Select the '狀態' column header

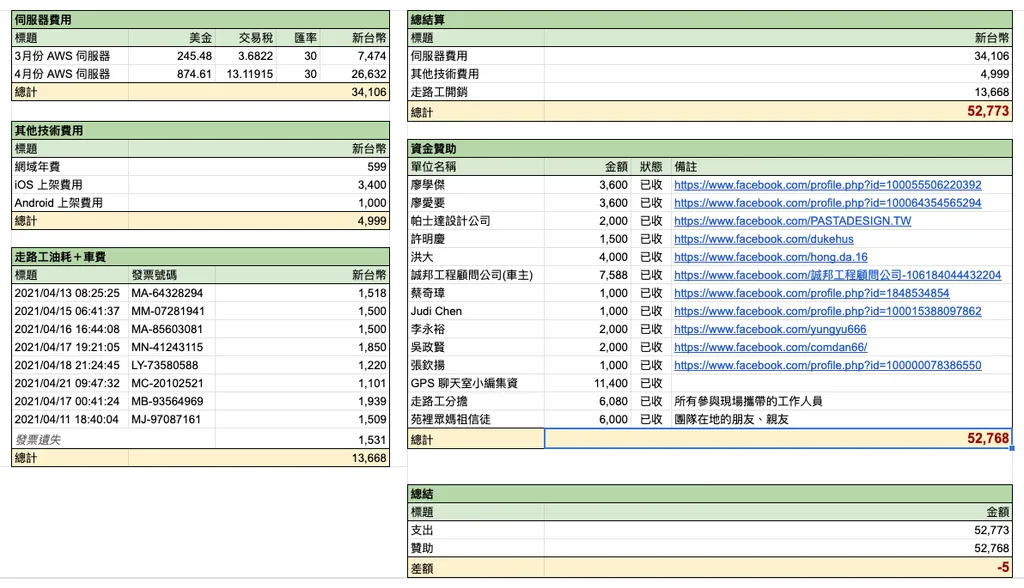pos(650,167)
